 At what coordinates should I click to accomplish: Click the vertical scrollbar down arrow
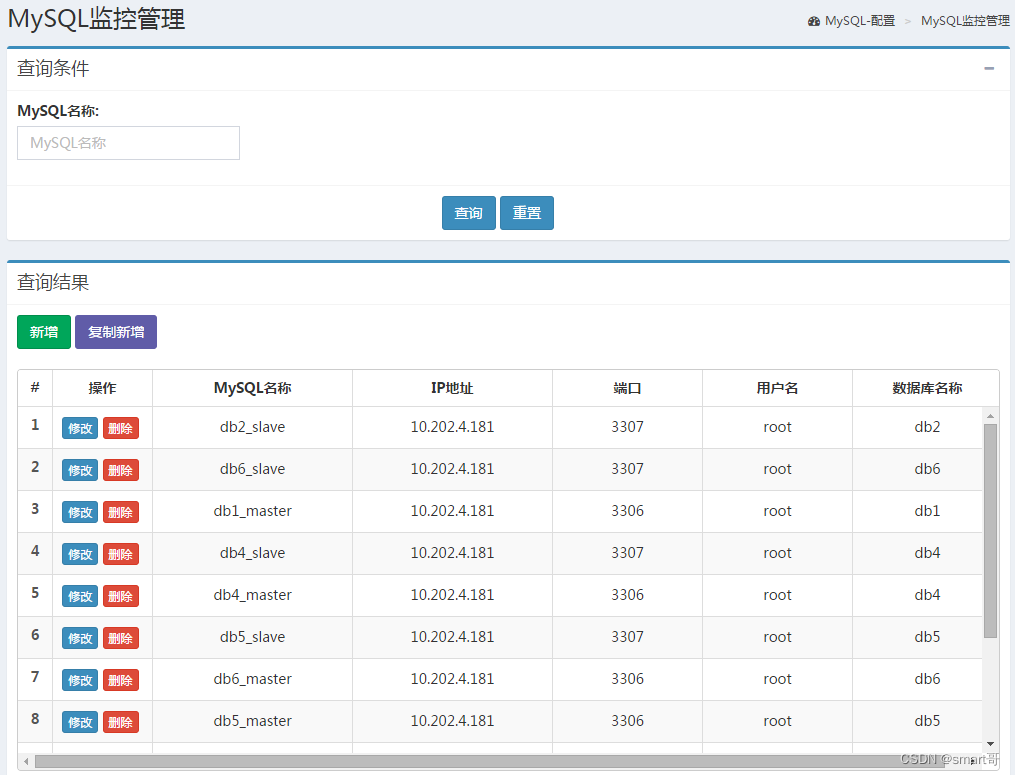990,744
